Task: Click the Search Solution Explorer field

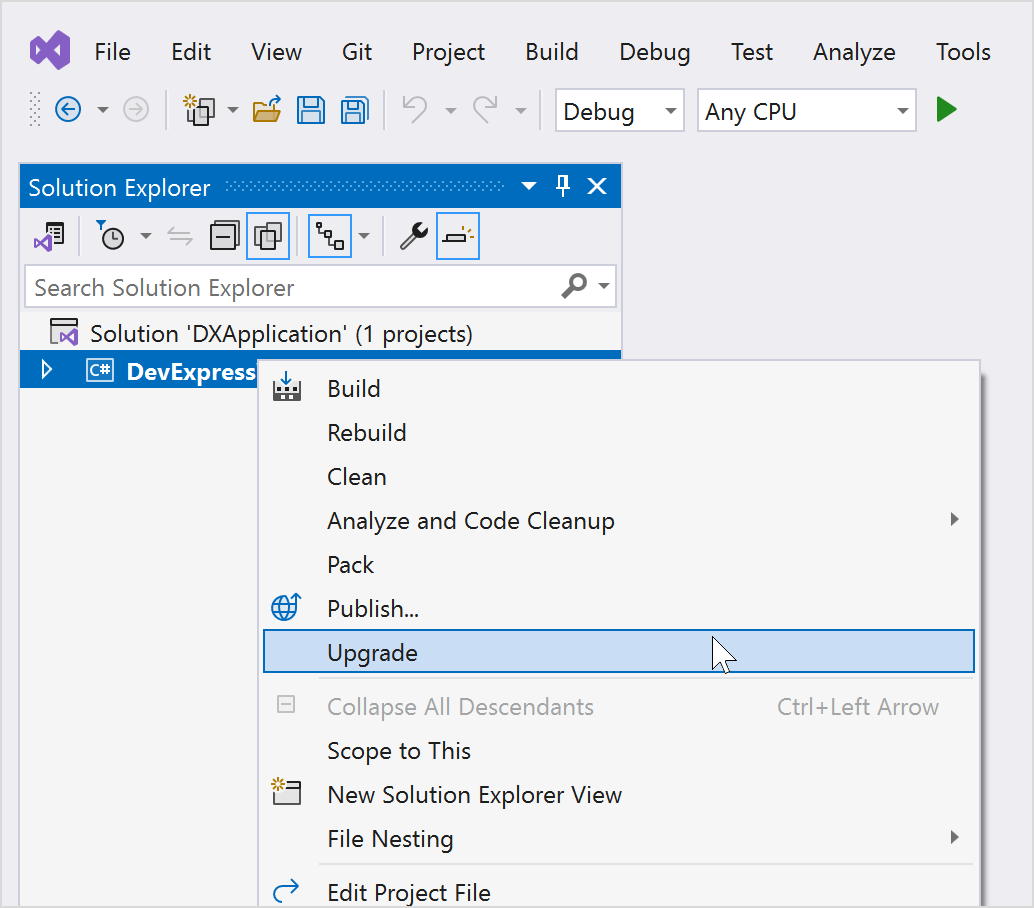Action: pos(290,288)
